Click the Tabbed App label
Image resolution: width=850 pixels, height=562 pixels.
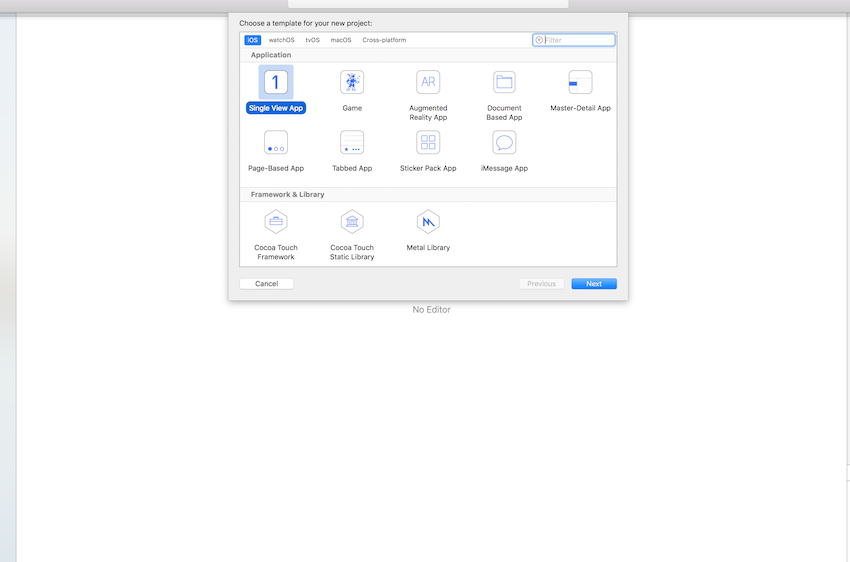[352, 169]
